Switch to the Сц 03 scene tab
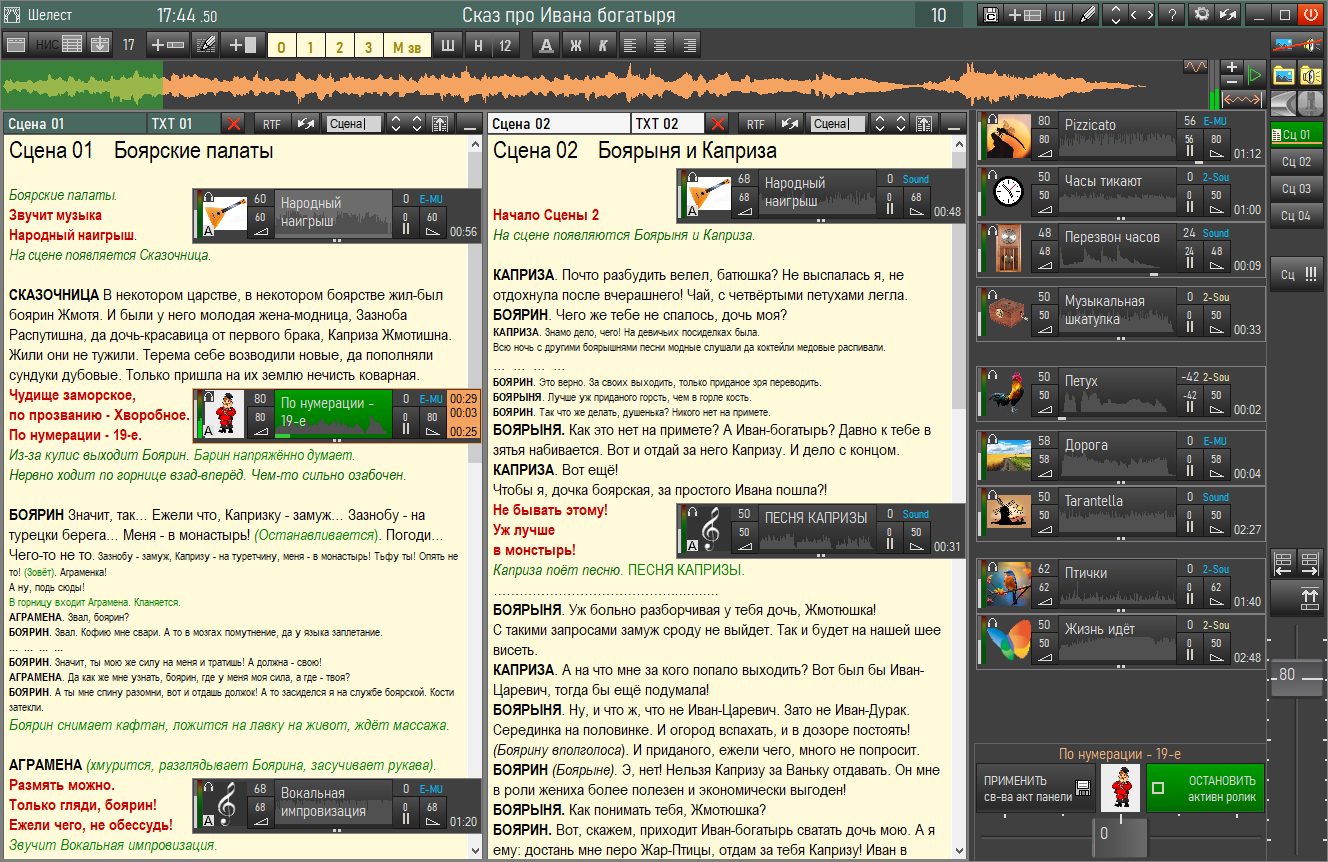 point(1296,188)
